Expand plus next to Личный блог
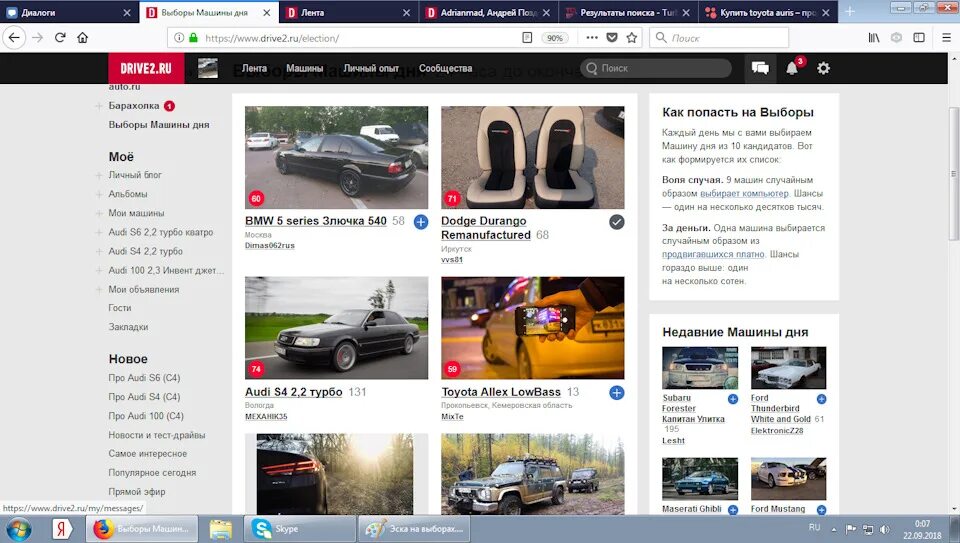960x543 pixels. tap(99, 175)
